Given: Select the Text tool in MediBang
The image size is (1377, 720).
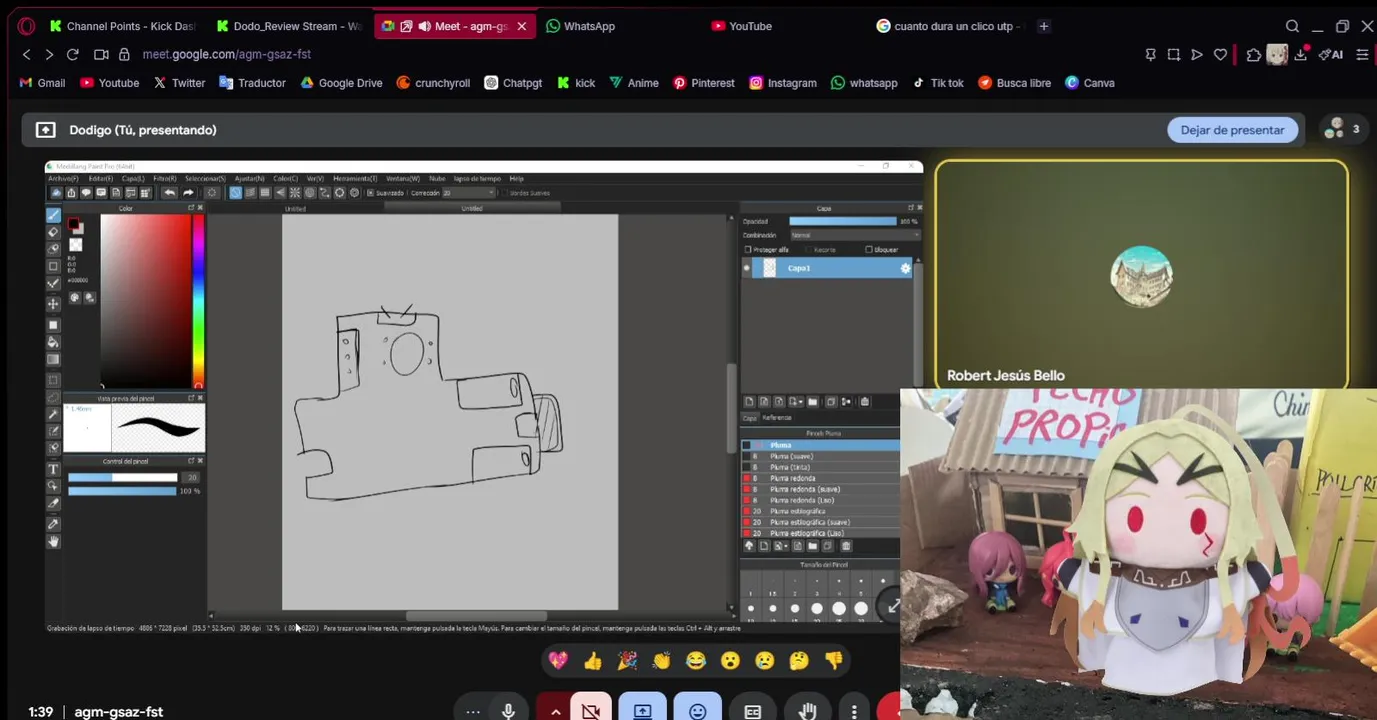Looking at the screenshot, I should coord(53,469).
